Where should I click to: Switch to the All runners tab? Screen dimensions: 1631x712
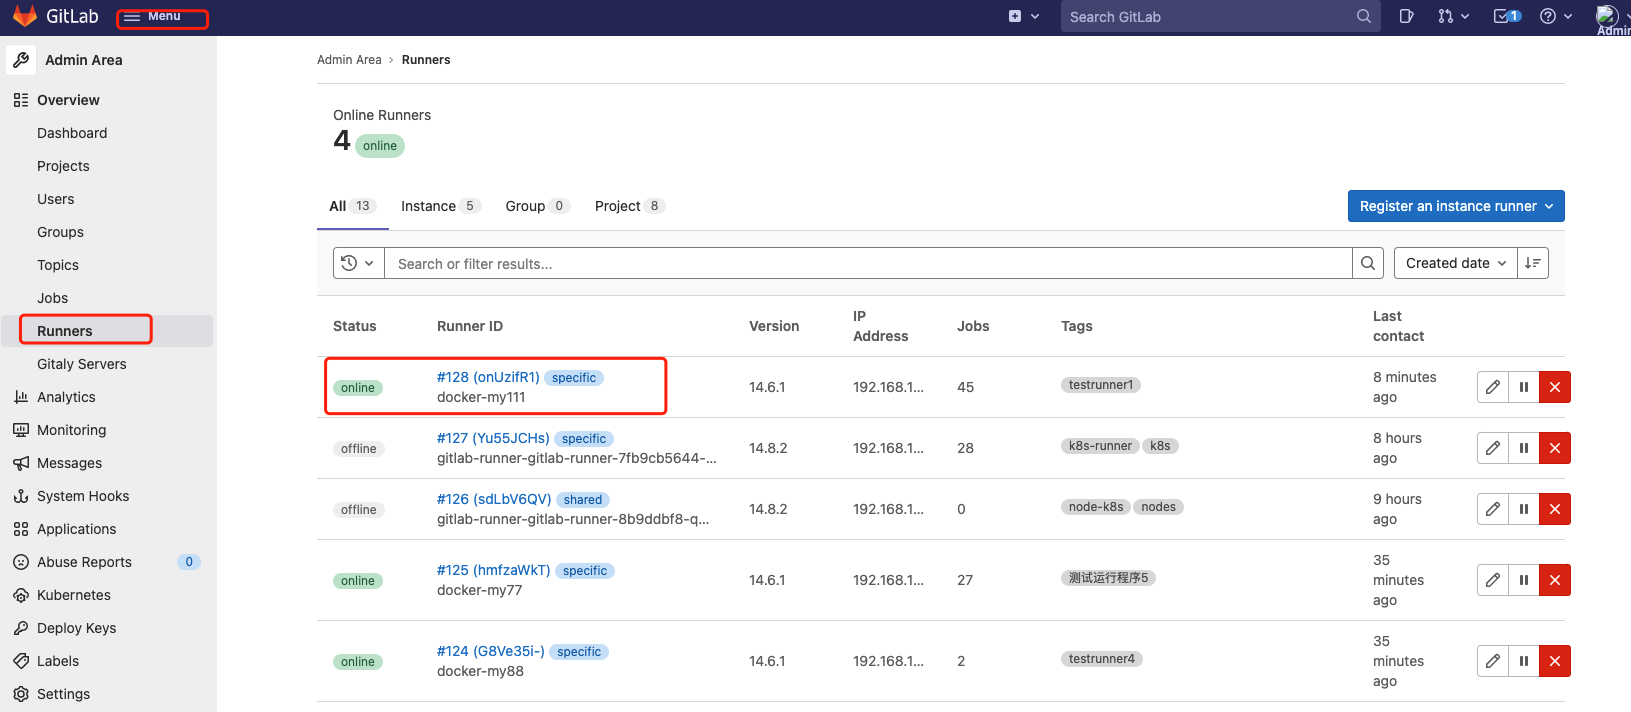tap(352, 206)
